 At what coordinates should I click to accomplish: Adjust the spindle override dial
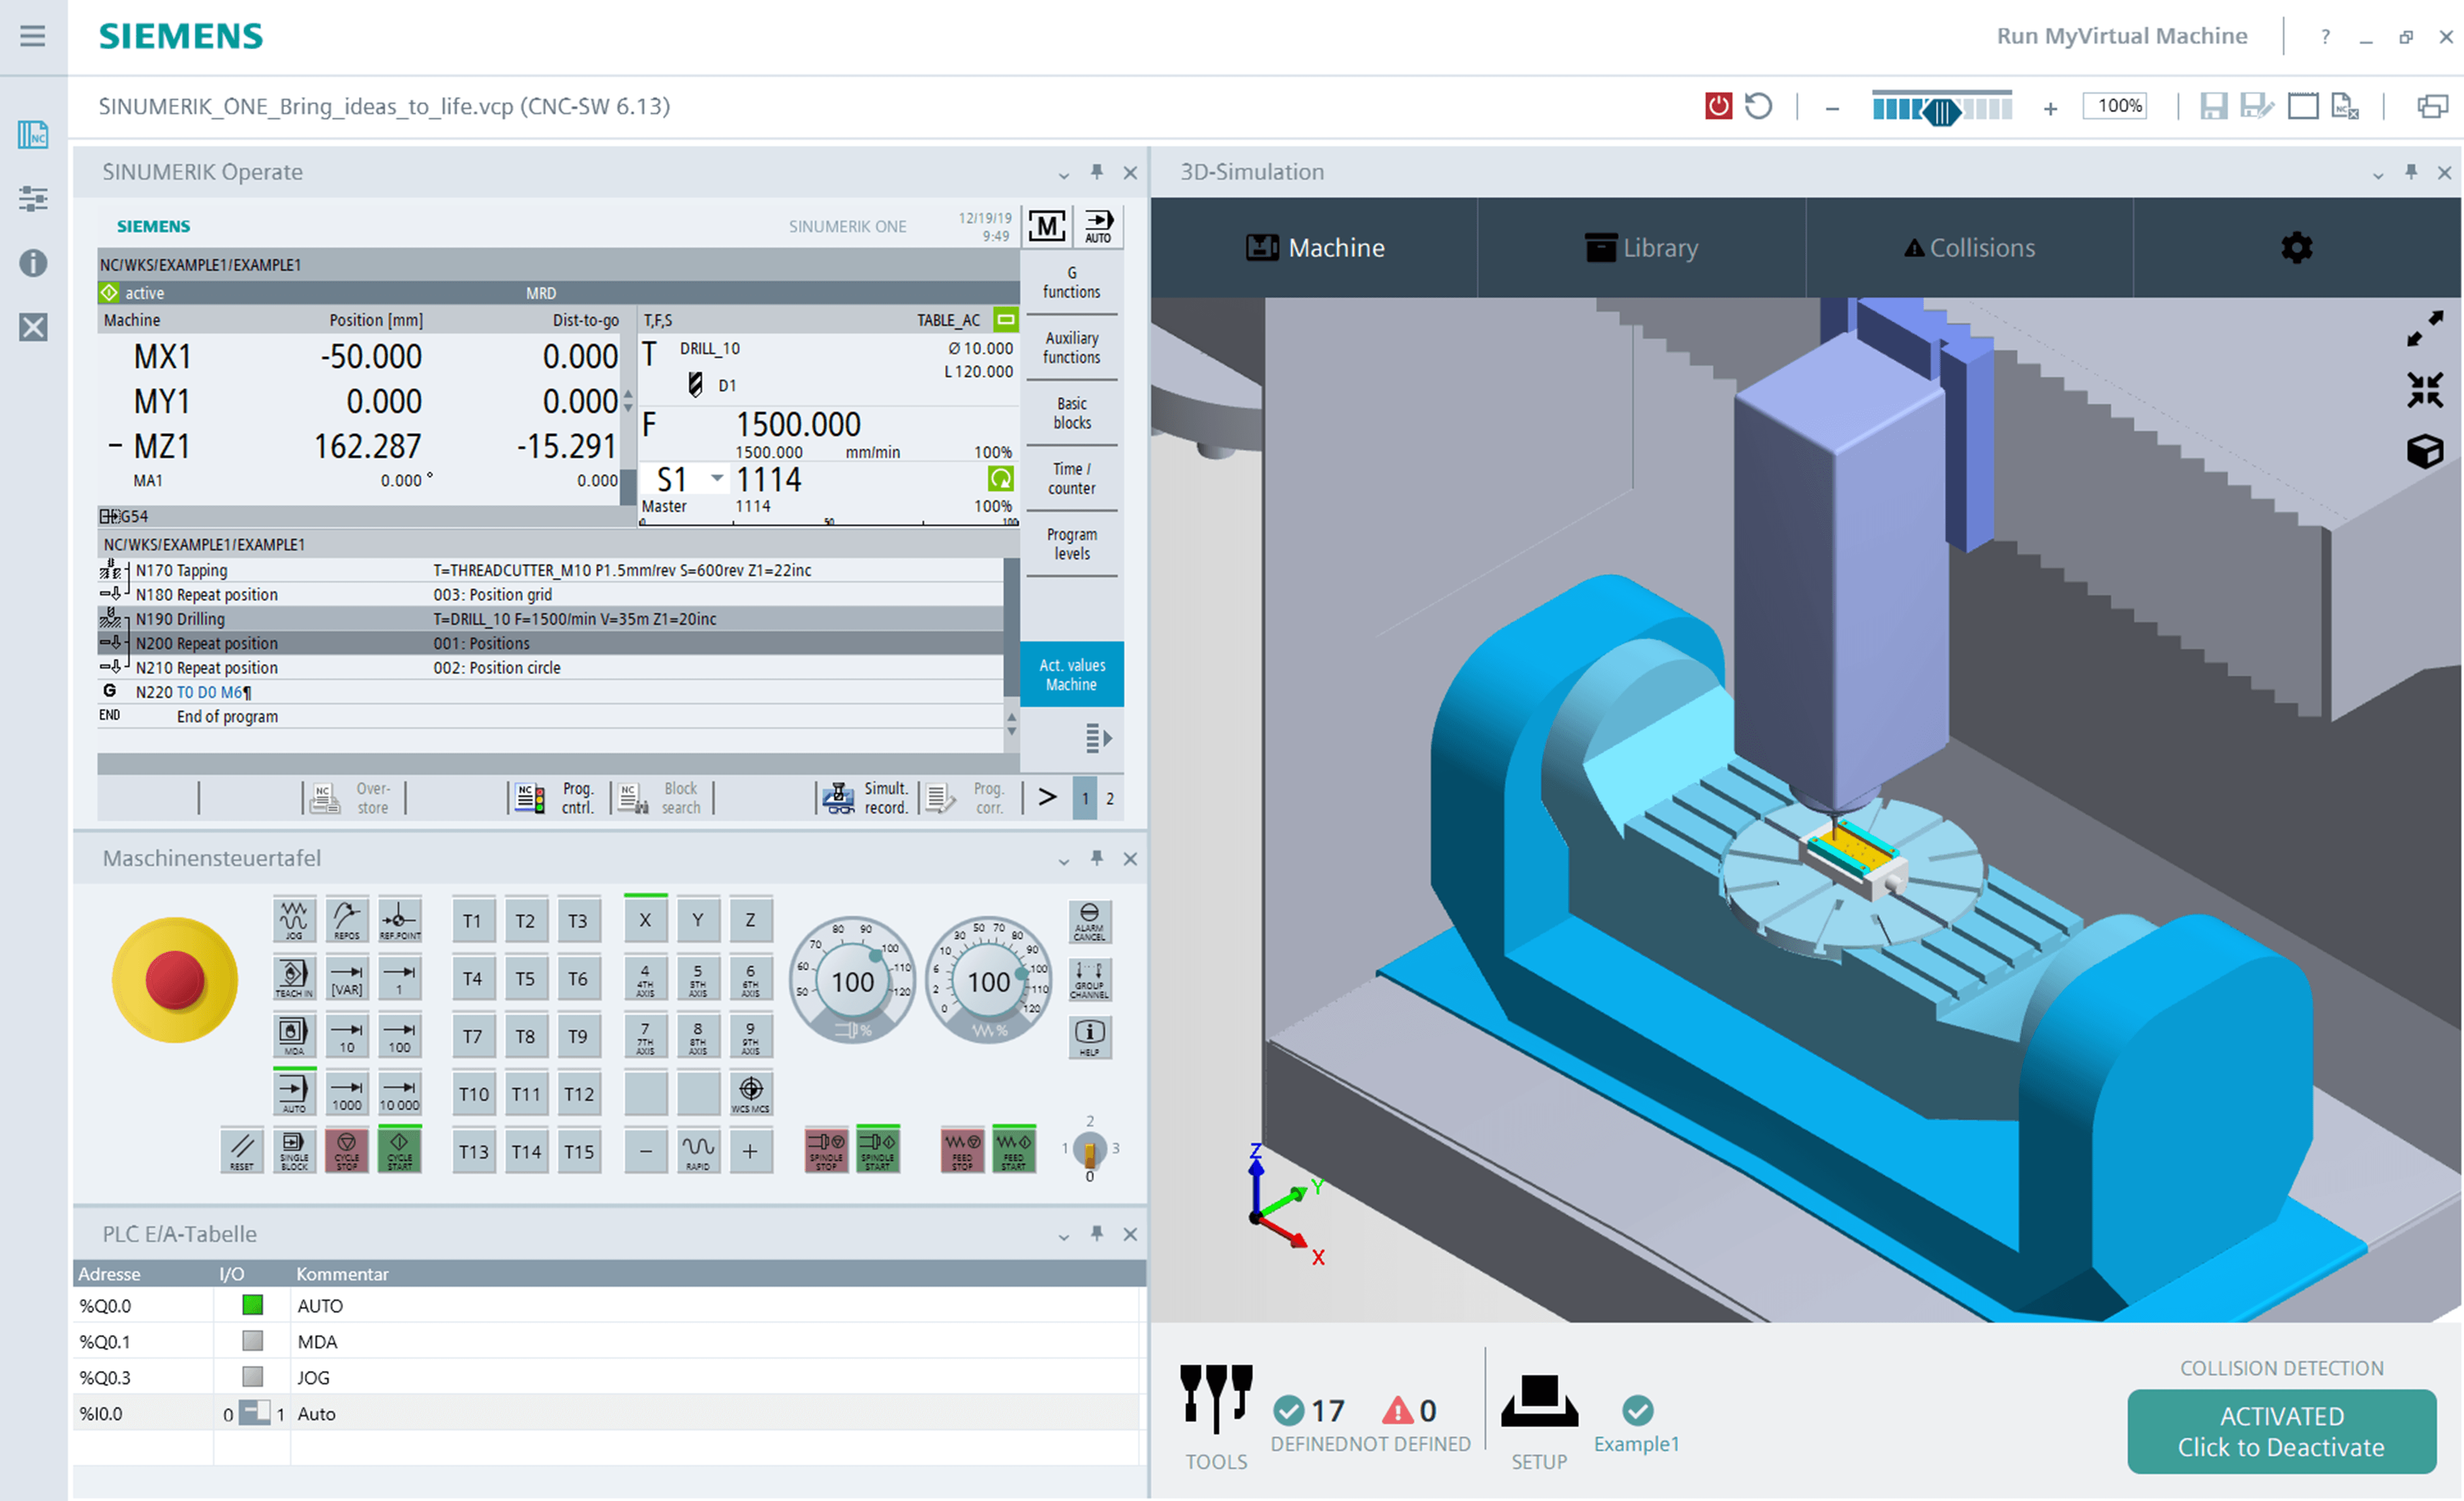(852, 981)
